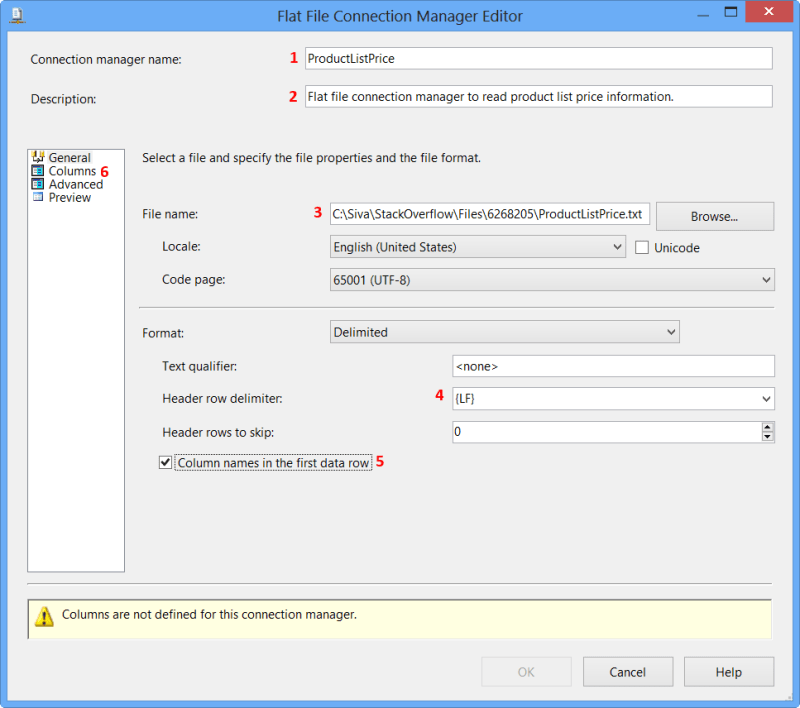Click the General page icon in the sidebar

[37, 157]
